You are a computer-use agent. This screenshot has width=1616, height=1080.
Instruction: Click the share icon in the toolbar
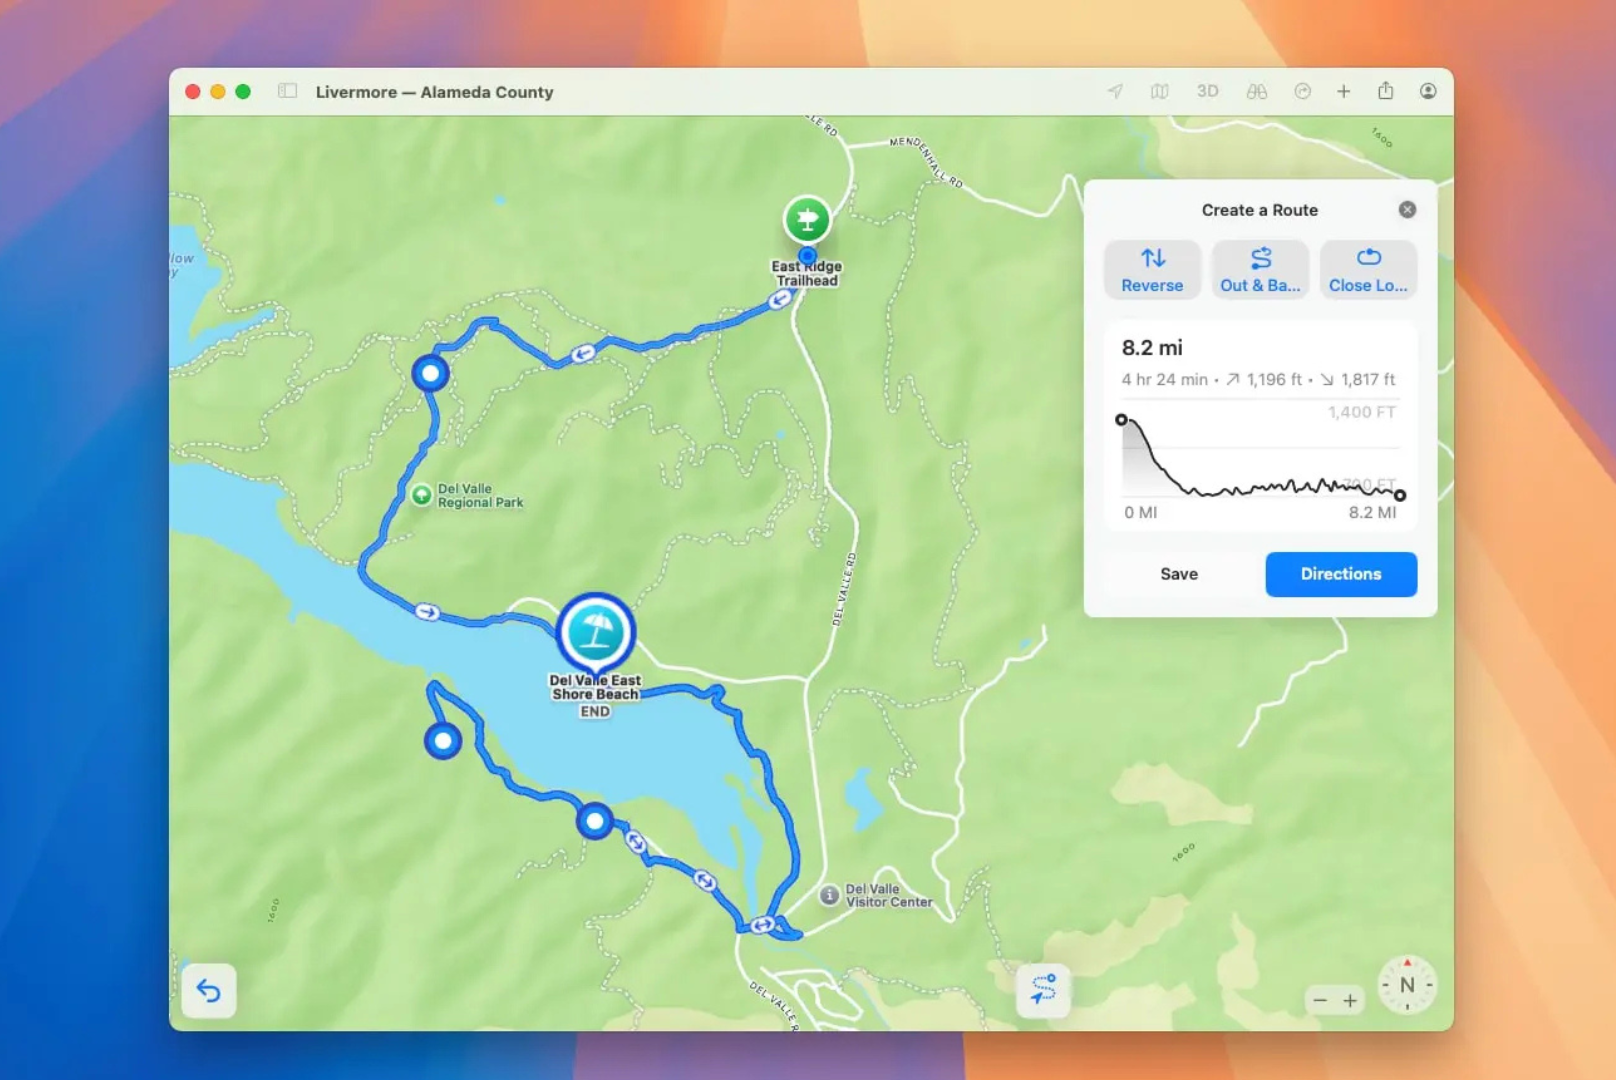click(x=1386, y=91)
